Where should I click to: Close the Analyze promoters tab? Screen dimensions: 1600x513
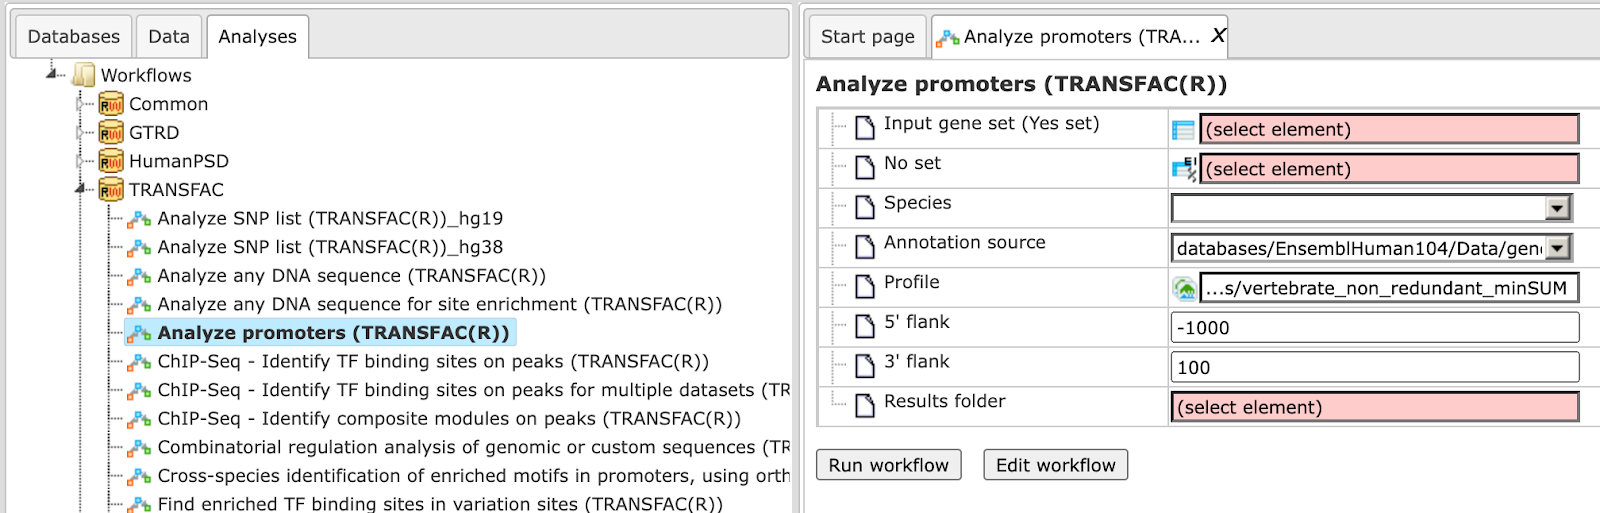(1218, 36)
